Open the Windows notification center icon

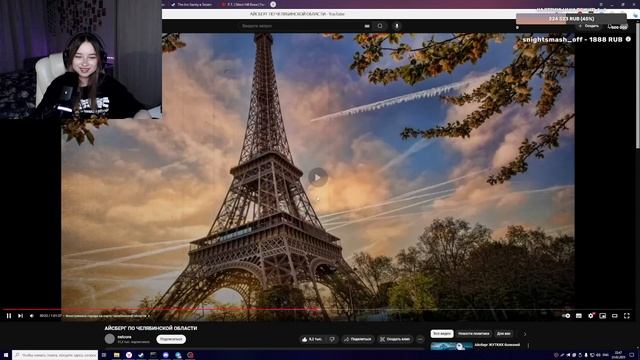(632, 355)
